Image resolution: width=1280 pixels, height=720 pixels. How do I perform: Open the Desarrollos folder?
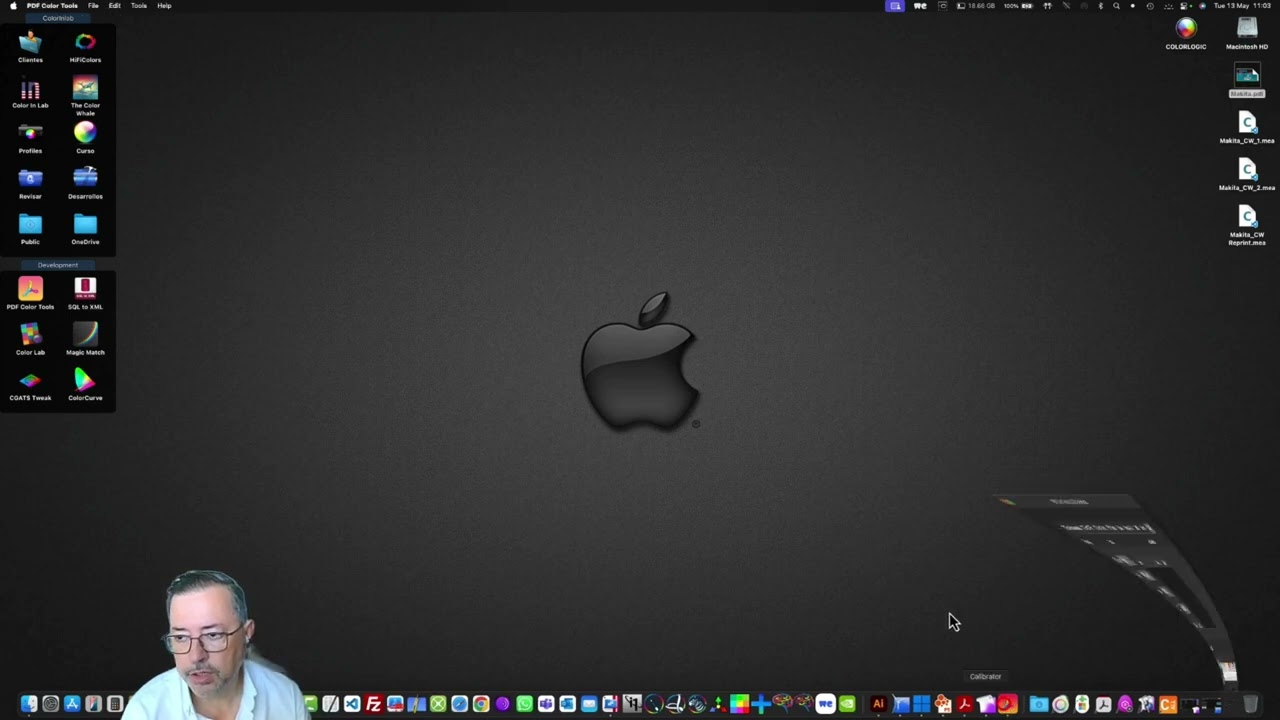coord(85,183)
